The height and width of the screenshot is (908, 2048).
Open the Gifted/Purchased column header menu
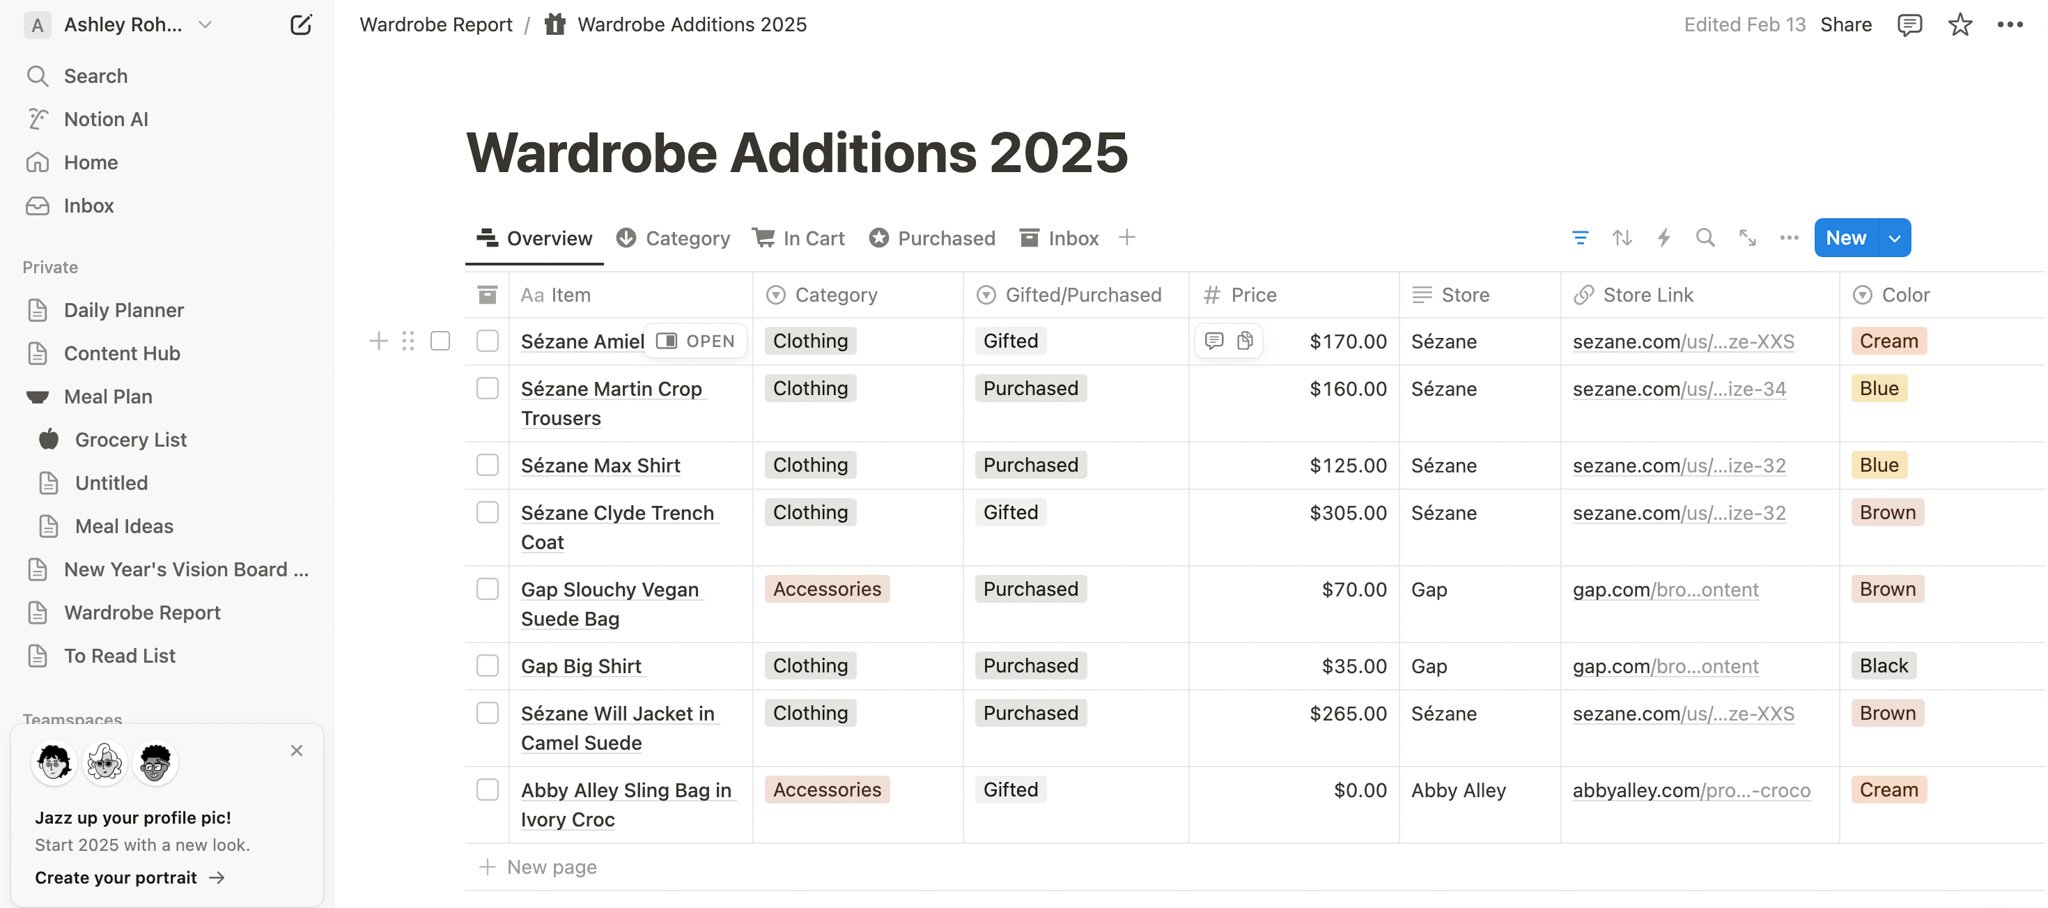[x=1076, y=295]
